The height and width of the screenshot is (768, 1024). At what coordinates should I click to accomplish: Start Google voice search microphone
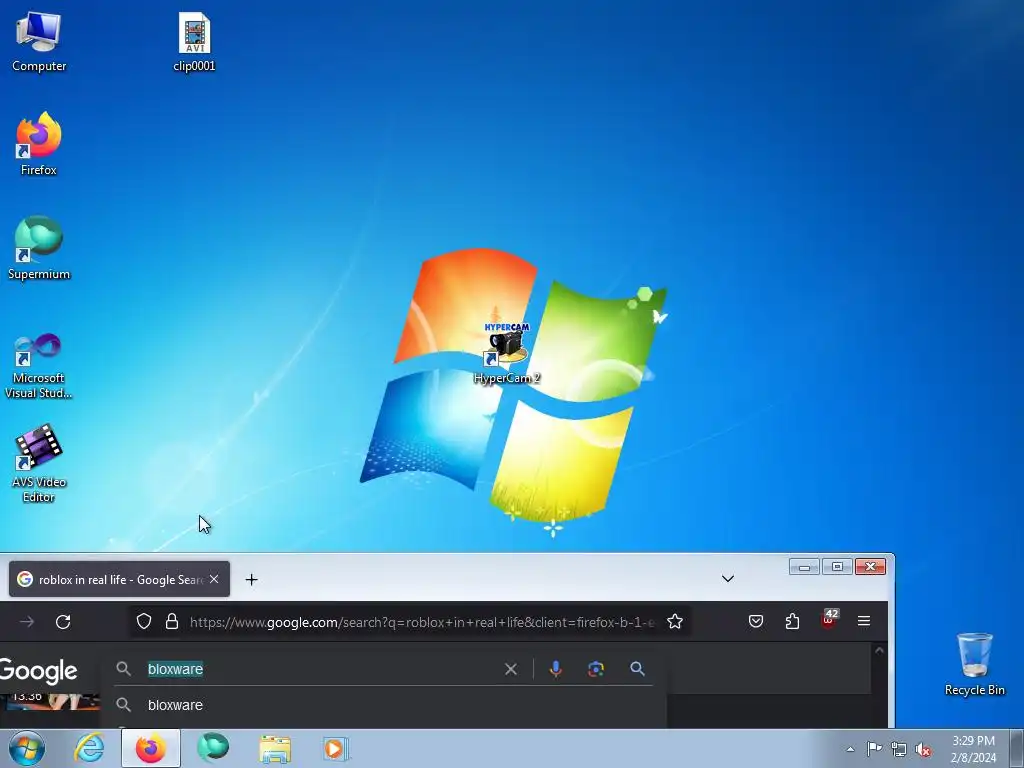point(556,669)
